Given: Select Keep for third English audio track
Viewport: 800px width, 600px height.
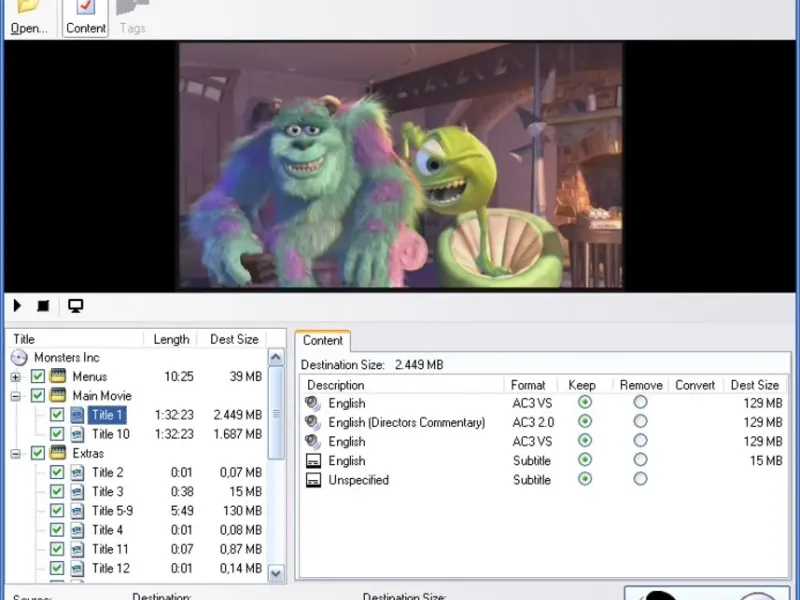Looking at the screenshot, I should click(x=585, y=440).
